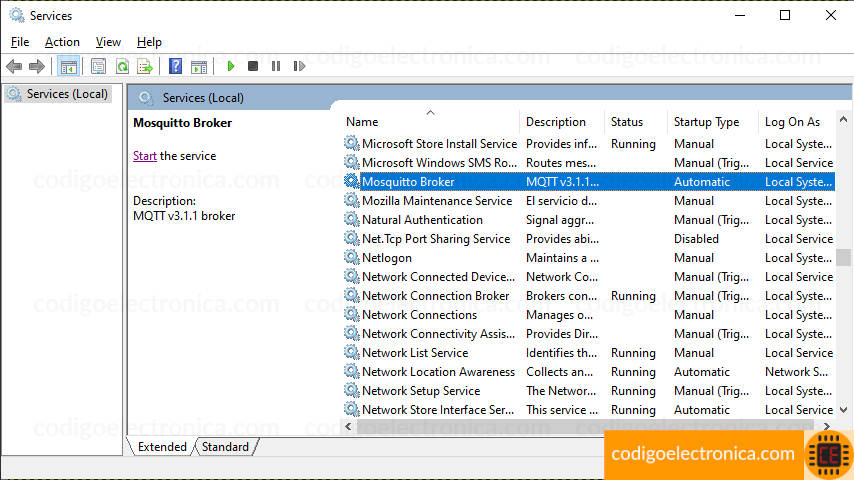Click the Disabled startup type of Net.Tcp row
Image resolution: width=854 pixels, height=480 pixels.
pos(696,239)
